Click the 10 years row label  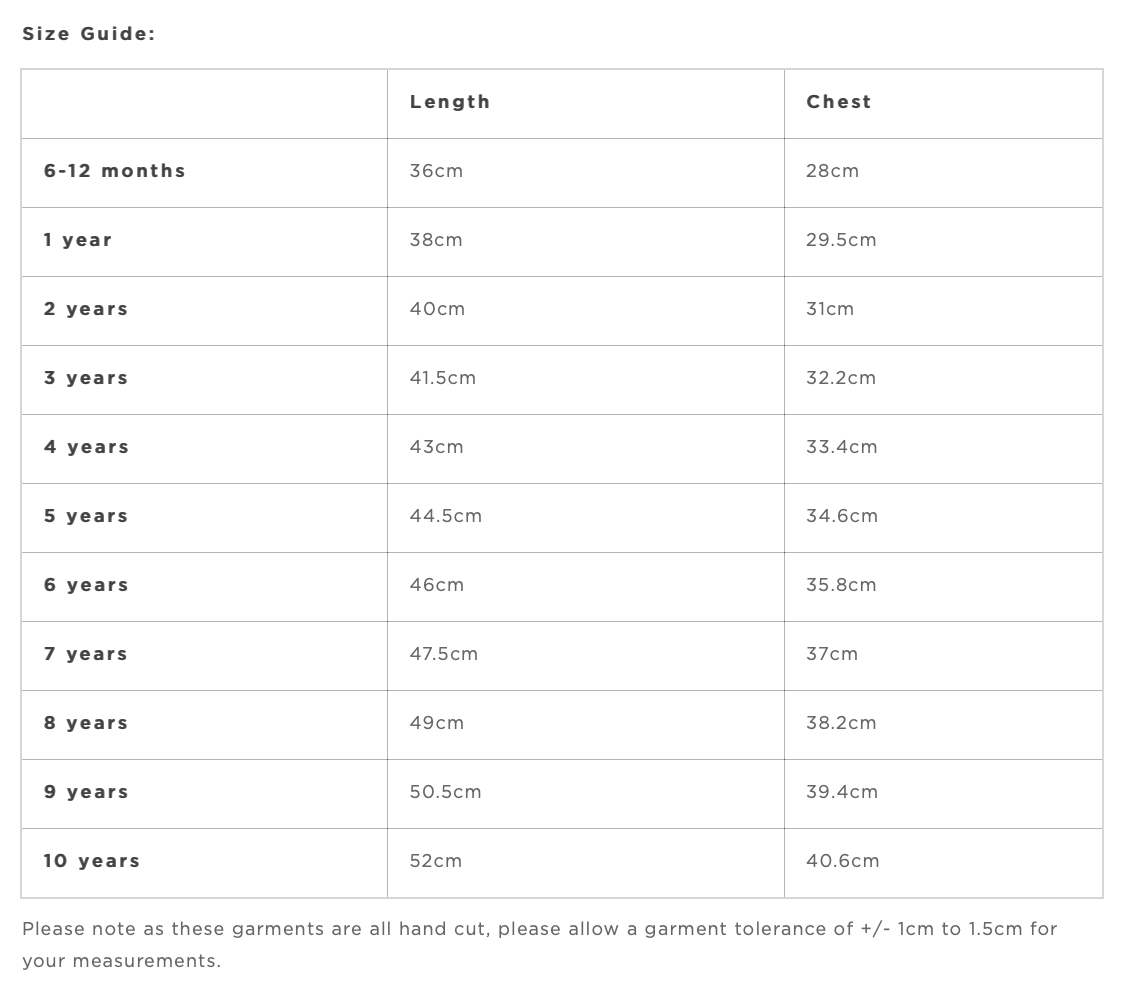point(92,861)
